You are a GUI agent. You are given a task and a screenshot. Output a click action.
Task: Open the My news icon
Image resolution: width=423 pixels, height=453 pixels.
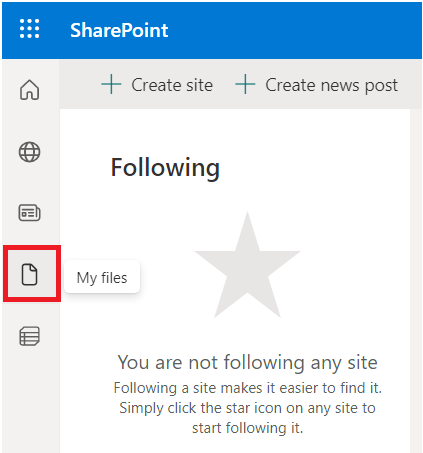(x=30, y=213)
